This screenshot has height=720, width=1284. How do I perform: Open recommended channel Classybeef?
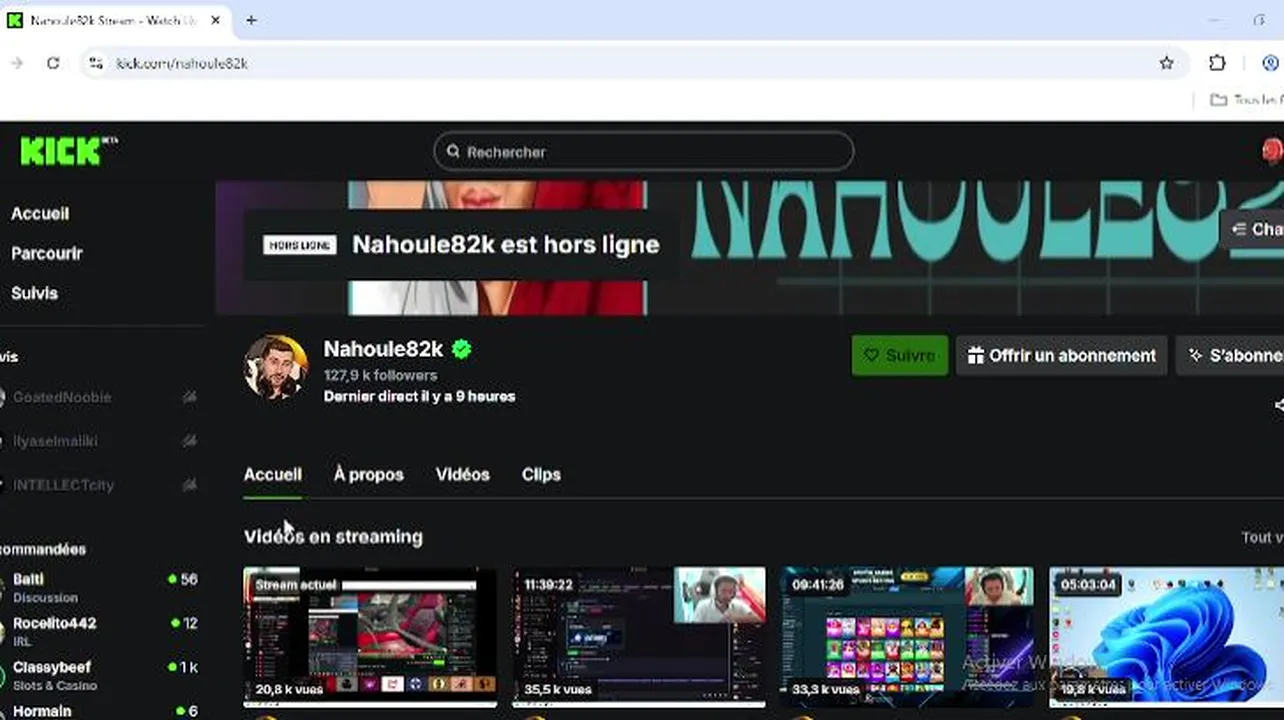click(x=100, y=675)
